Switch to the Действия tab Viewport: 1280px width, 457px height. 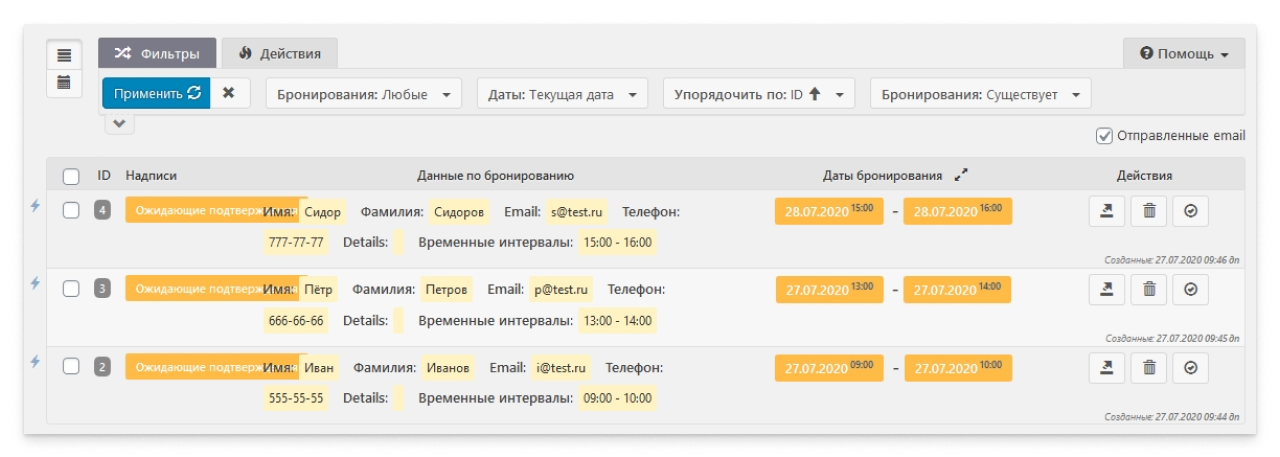pos(279,53)
